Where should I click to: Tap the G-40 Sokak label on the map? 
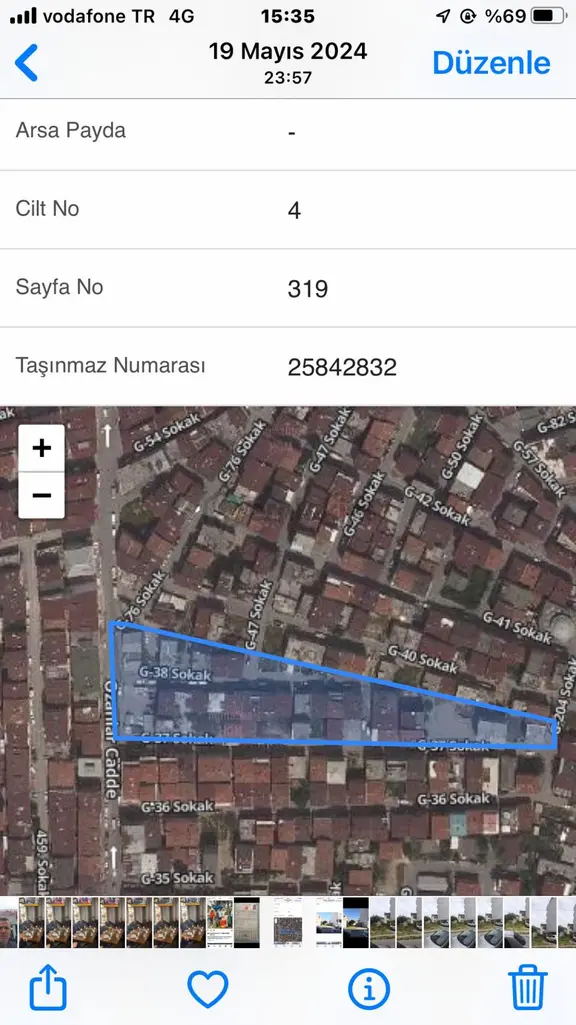pyautogui.click(x=422, y=659)
